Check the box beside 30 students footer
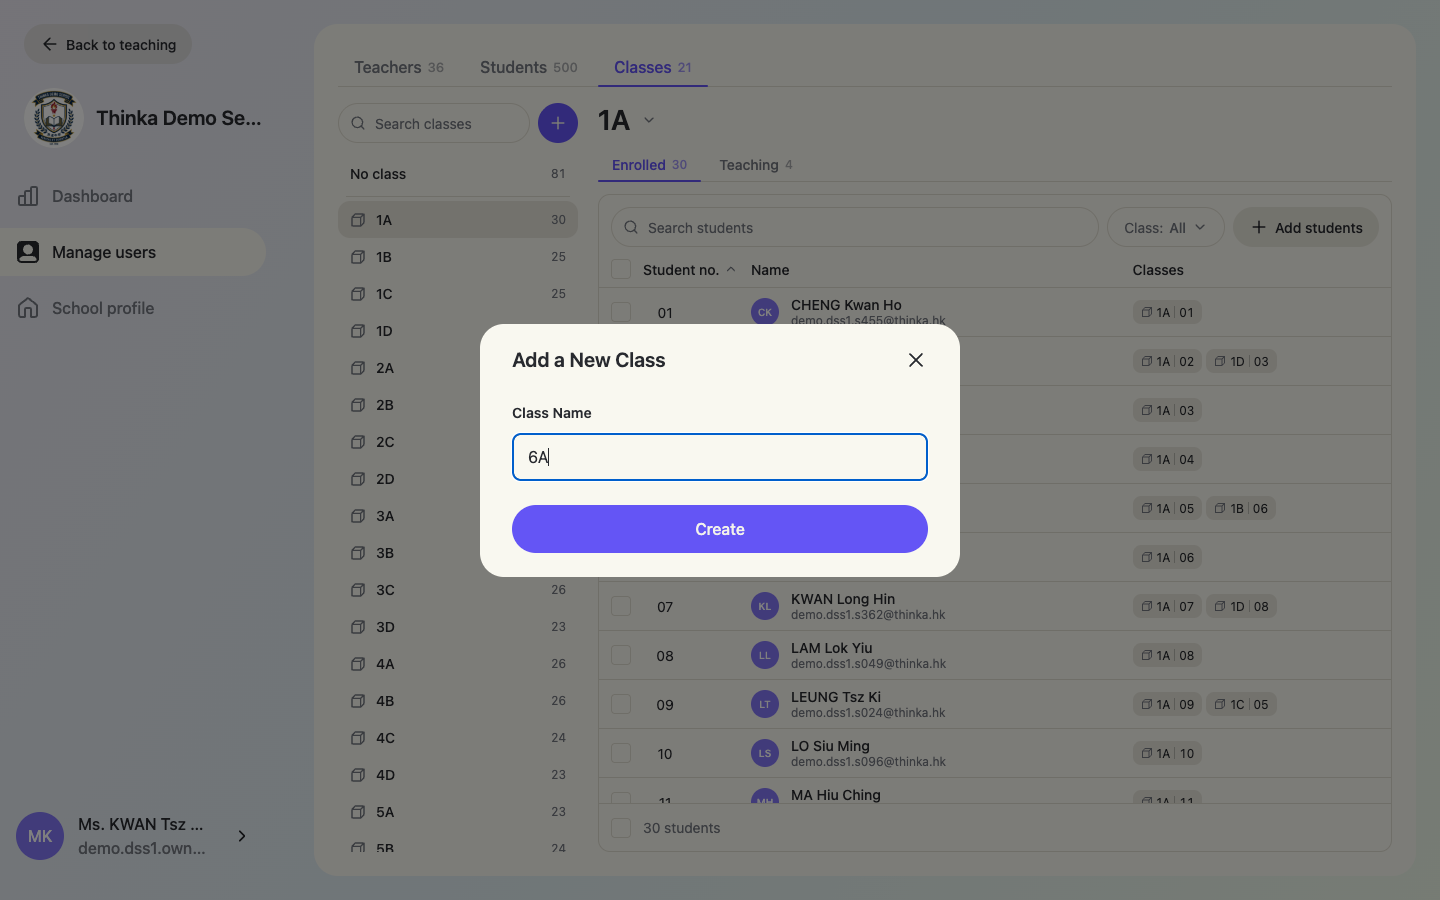Viewport: 1440px width, 900px height. tap(621, 828)
